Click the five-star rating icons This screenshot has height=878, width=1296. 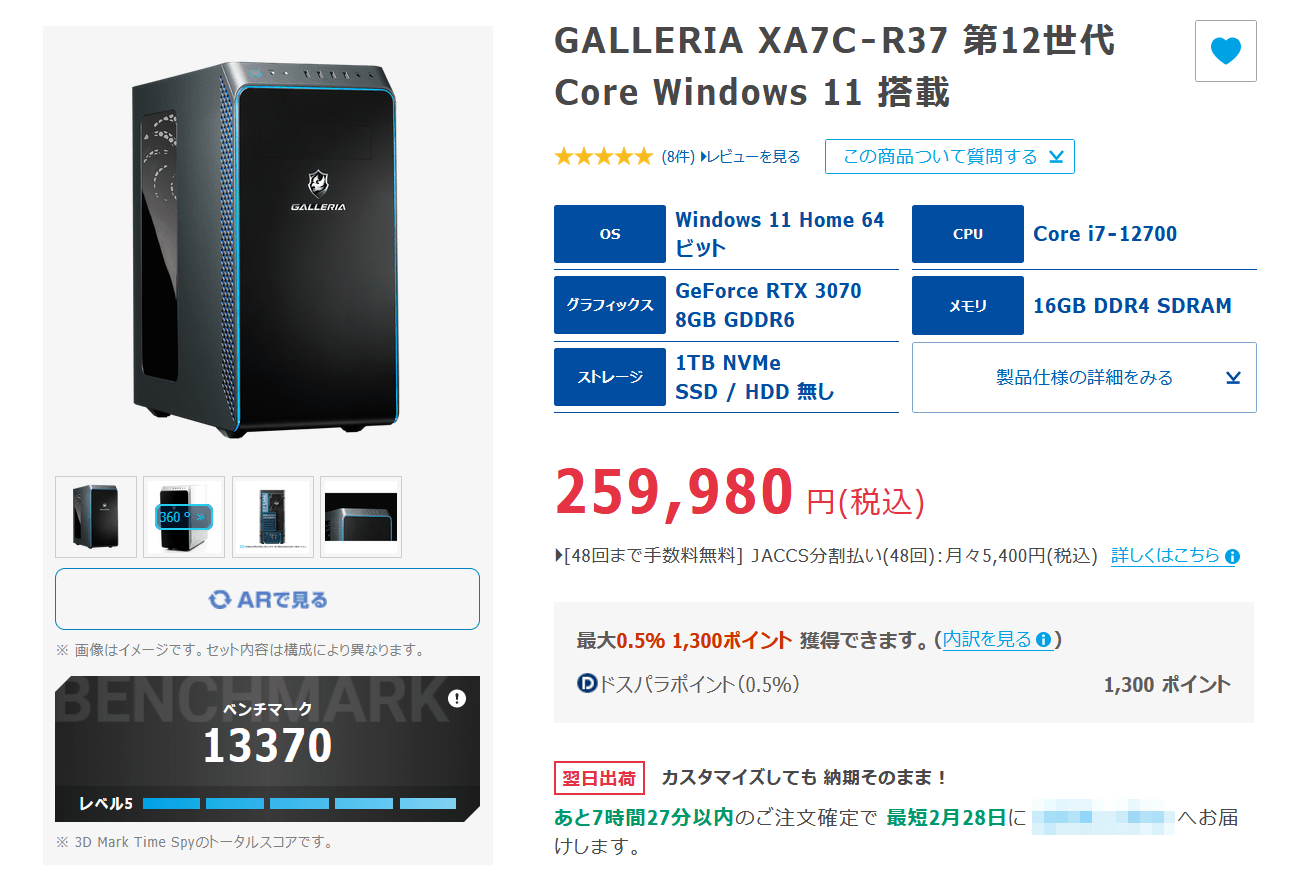[x=603, y=156]
